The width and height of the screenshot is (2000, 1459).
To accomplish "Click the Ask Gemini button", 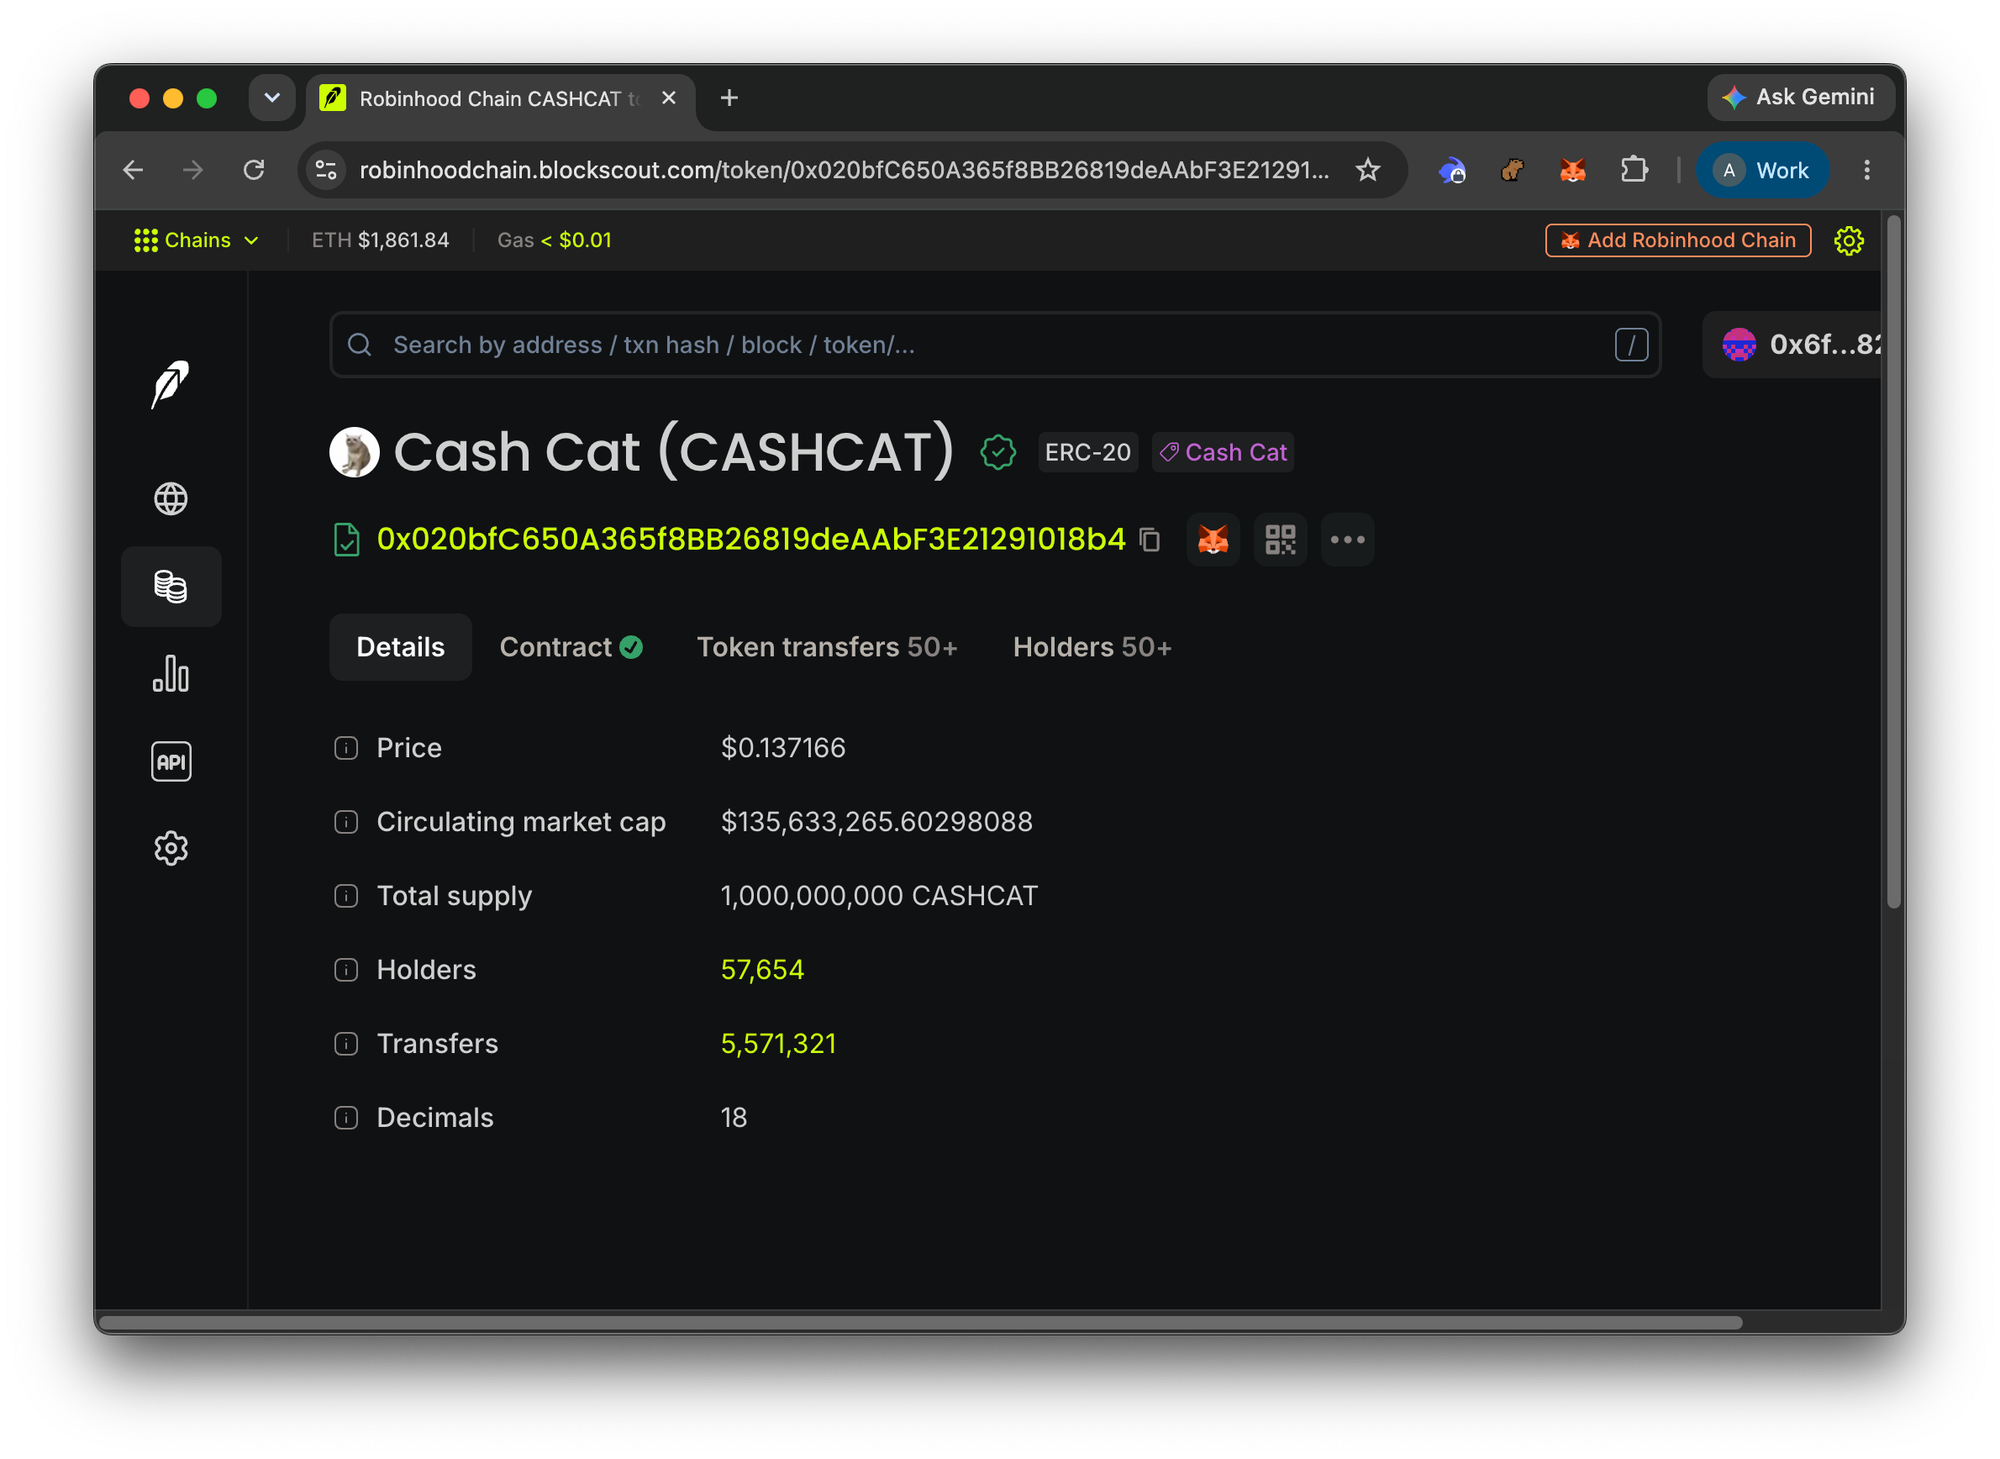I will click(x=1800, y=97).
